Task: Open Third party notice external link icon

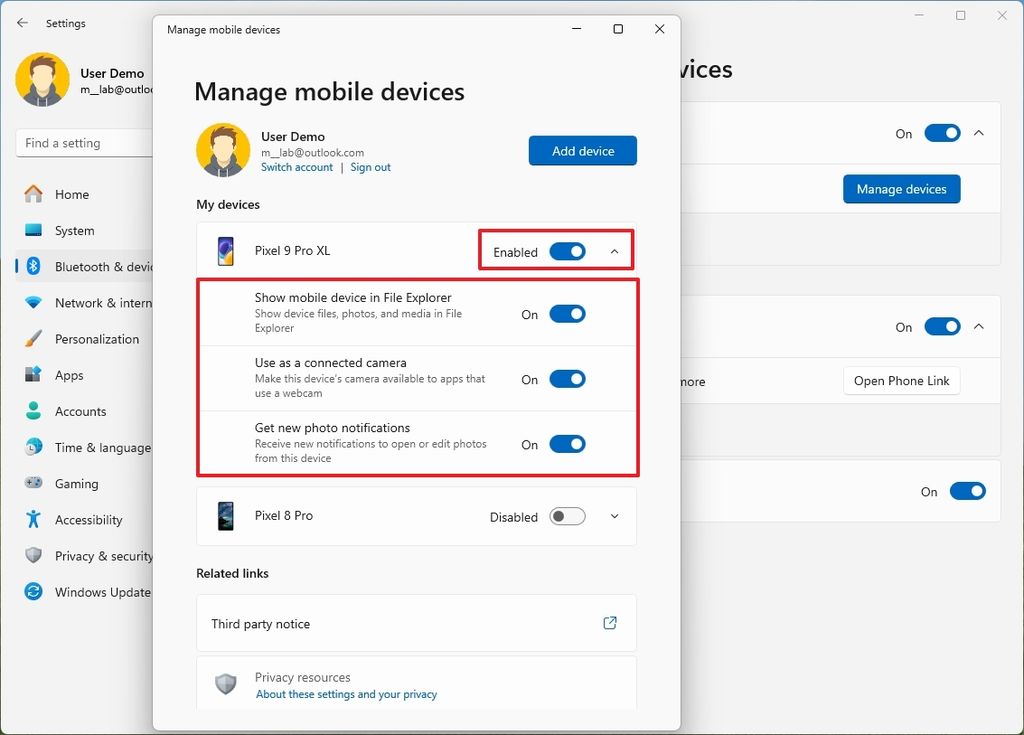Action: [x=609, y=622]
